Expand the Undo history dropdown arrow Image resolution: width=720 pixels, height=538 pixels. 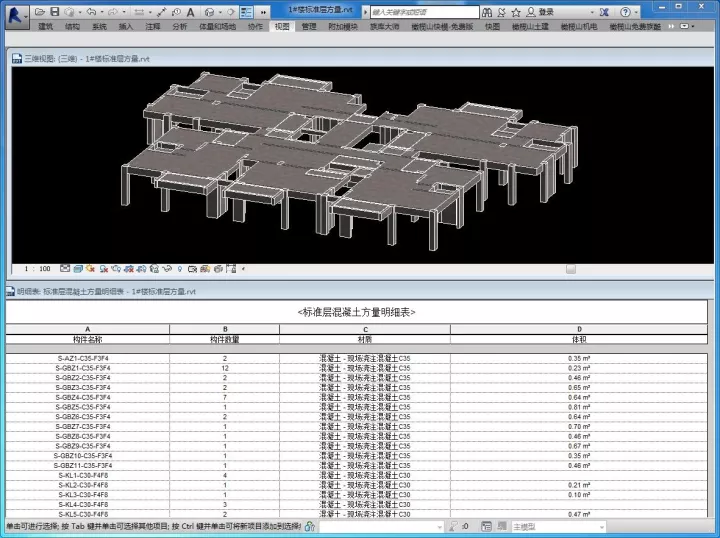100,11
